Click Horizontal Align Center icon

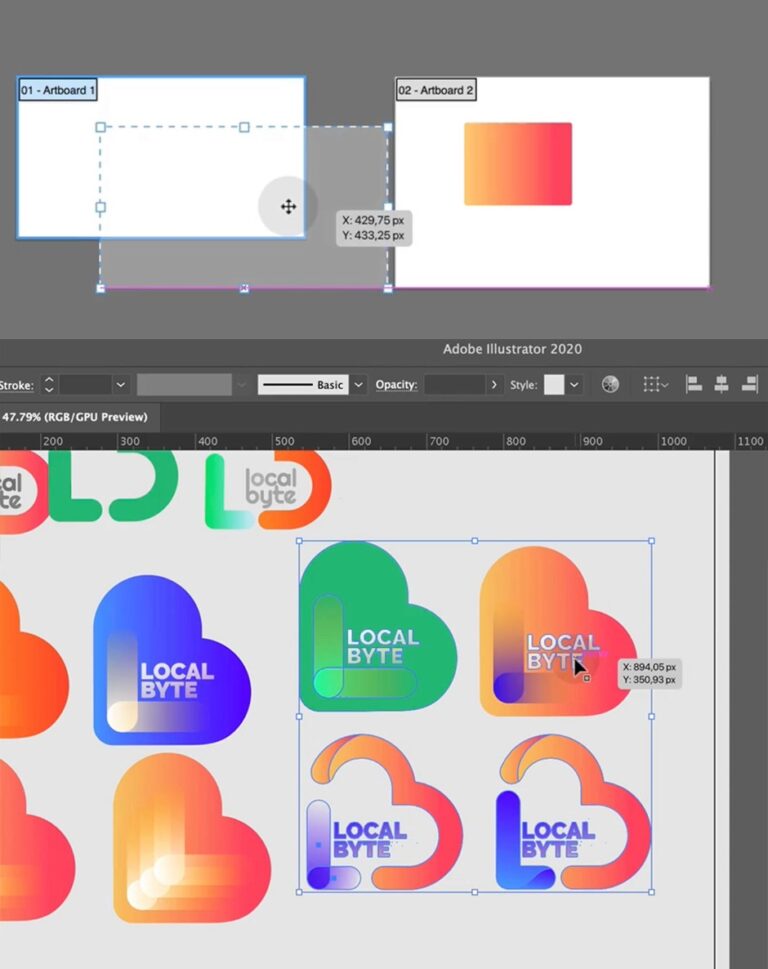click(x=721, y=384)
